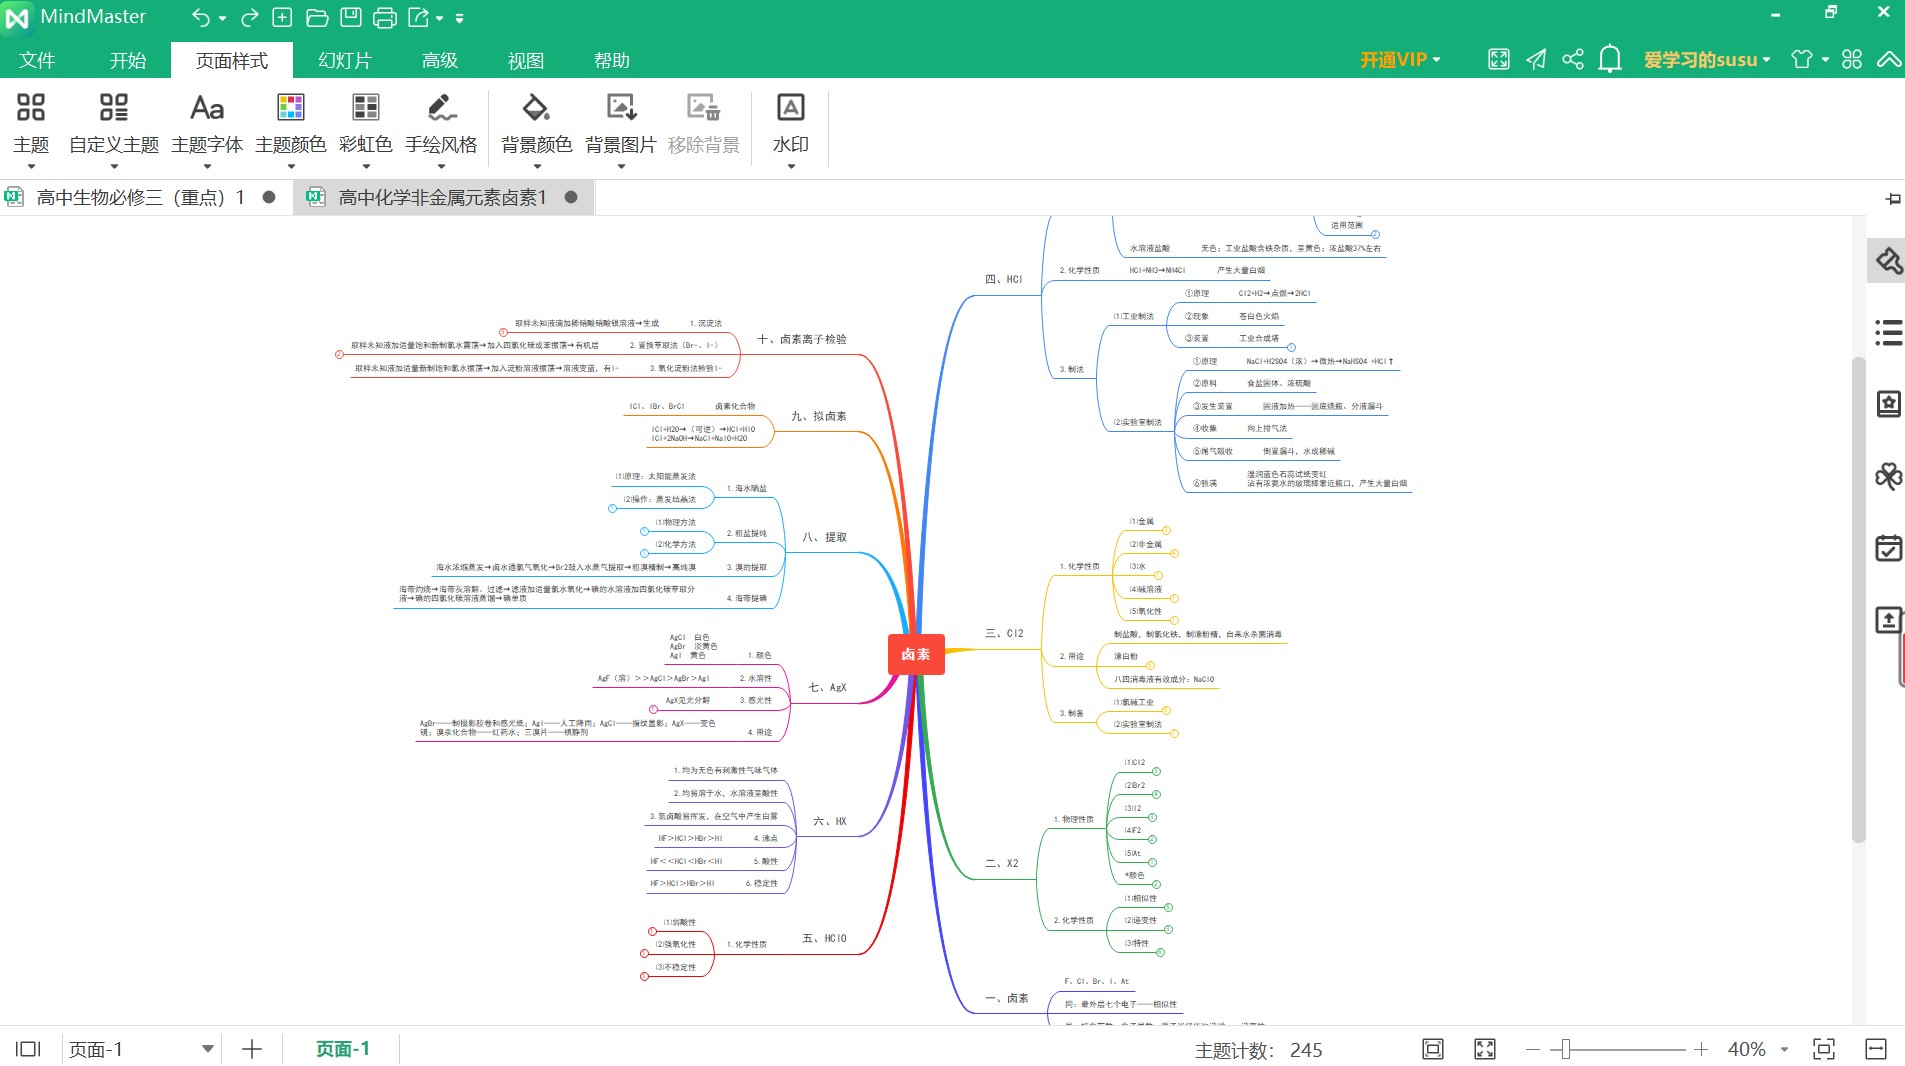
Task: Open the 帮助 ribbon tab
Action: pos(612,60)
